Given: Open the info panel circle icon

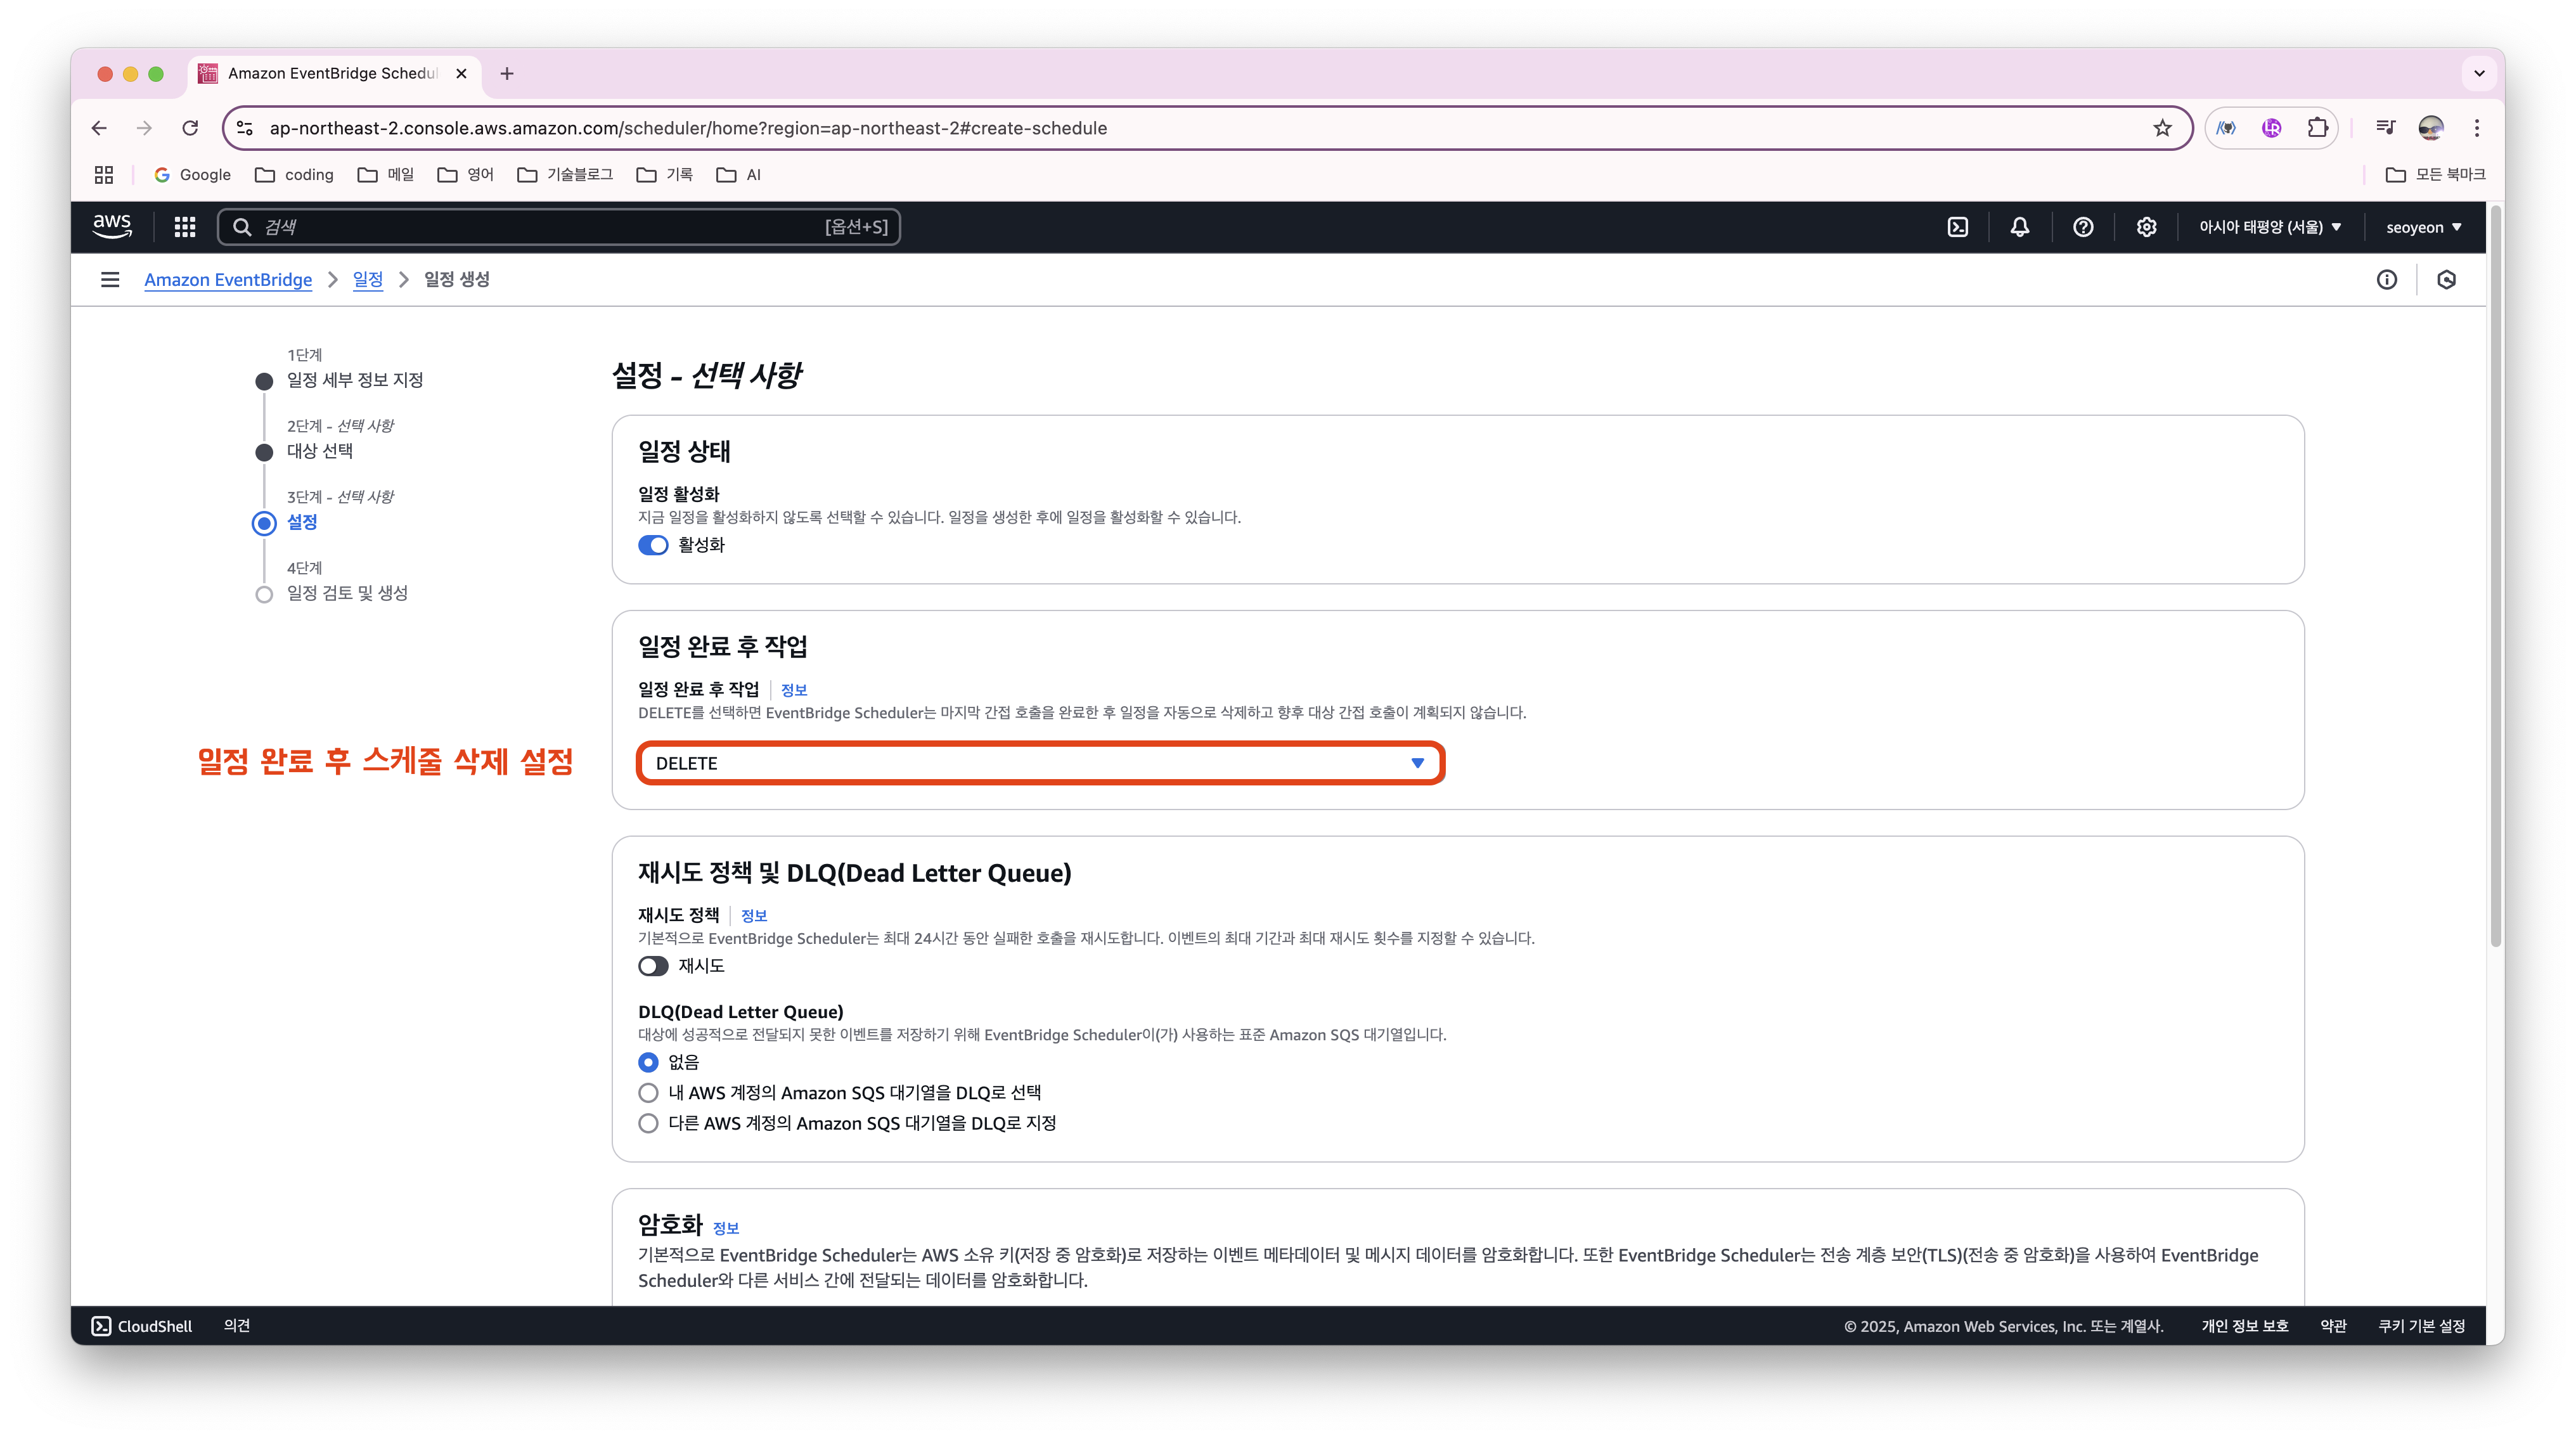Looking at the screenshot, I should [2386, 280].
